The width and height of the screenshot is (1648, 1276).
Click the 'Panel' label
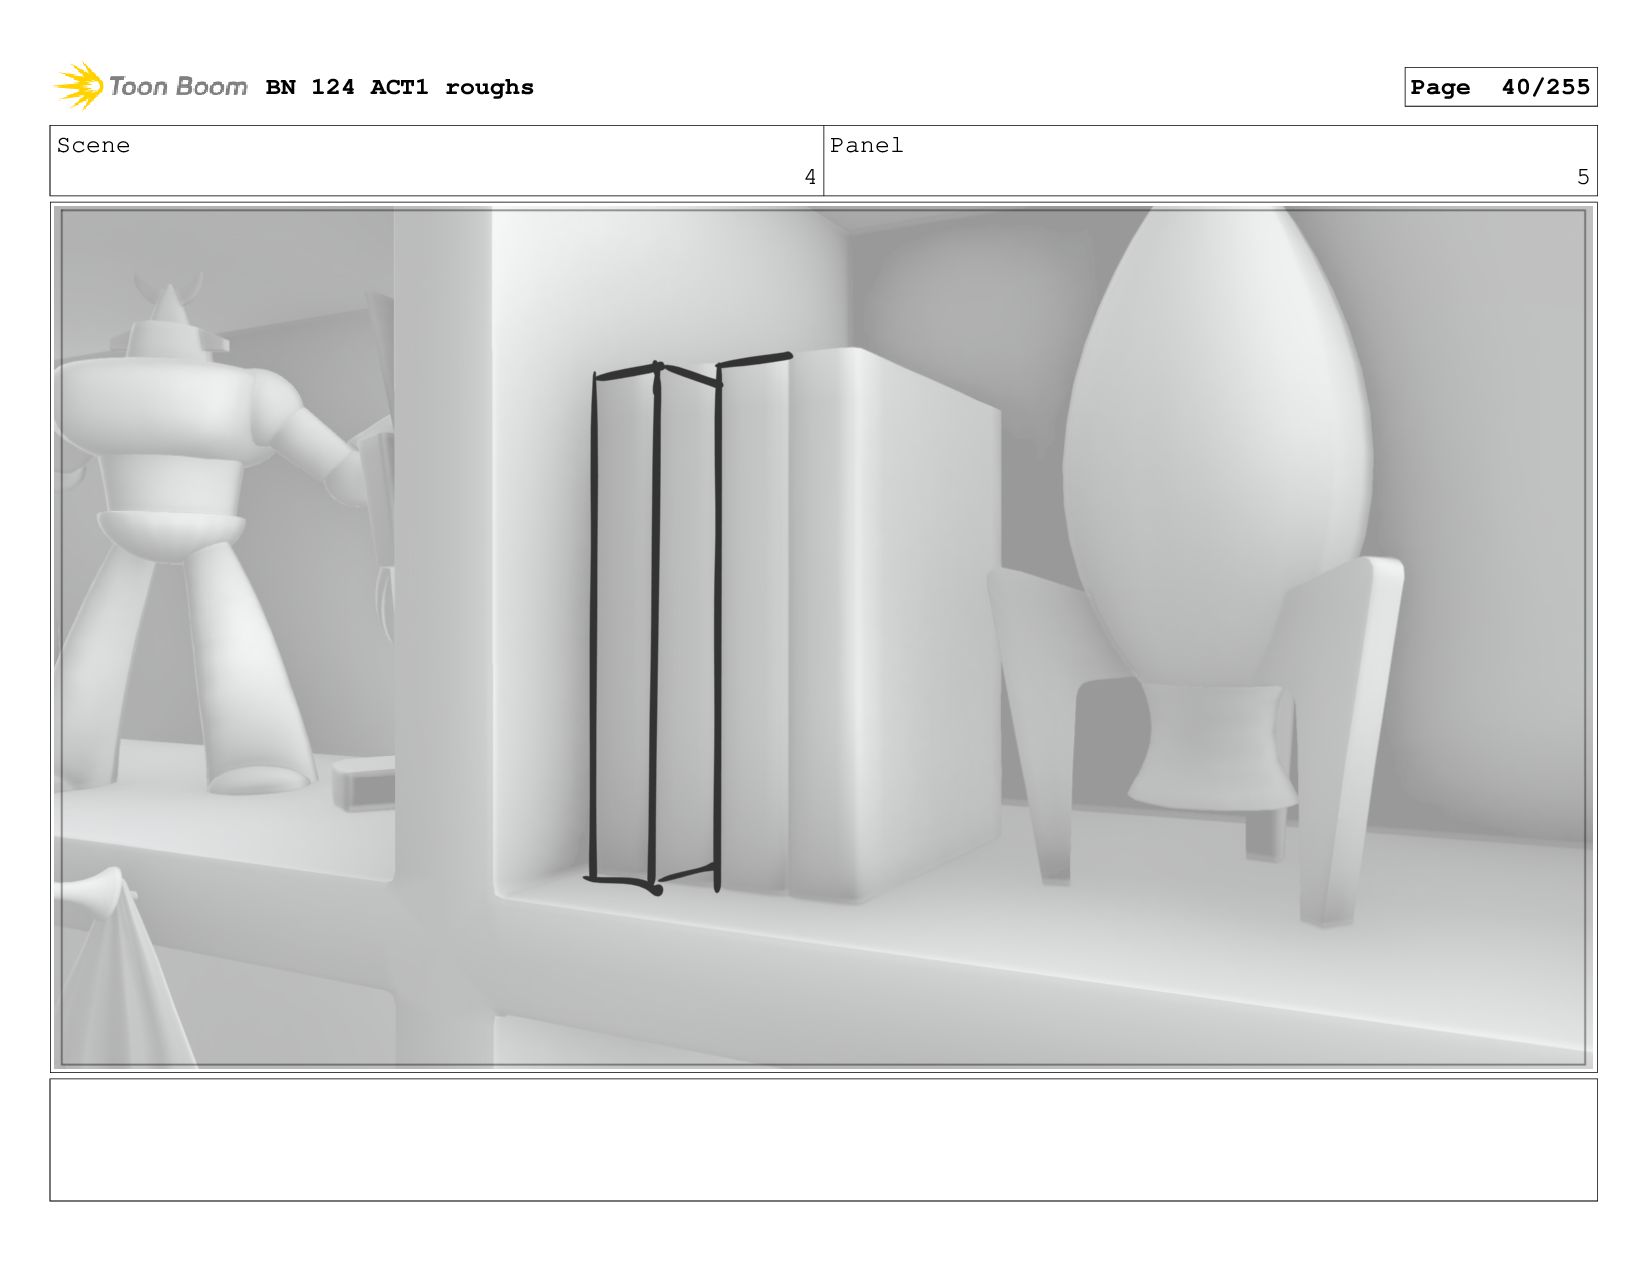(866, 146)
